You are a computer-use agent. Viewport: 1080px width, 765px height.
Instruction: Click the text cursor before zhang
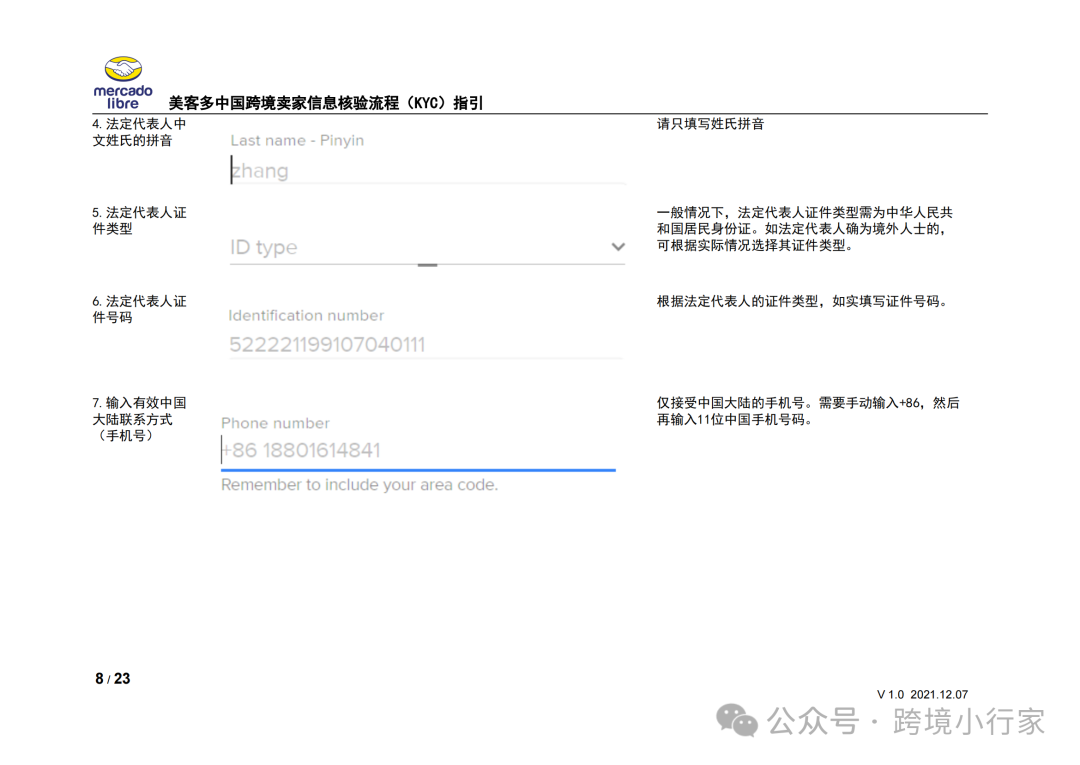tap(231, 170)
